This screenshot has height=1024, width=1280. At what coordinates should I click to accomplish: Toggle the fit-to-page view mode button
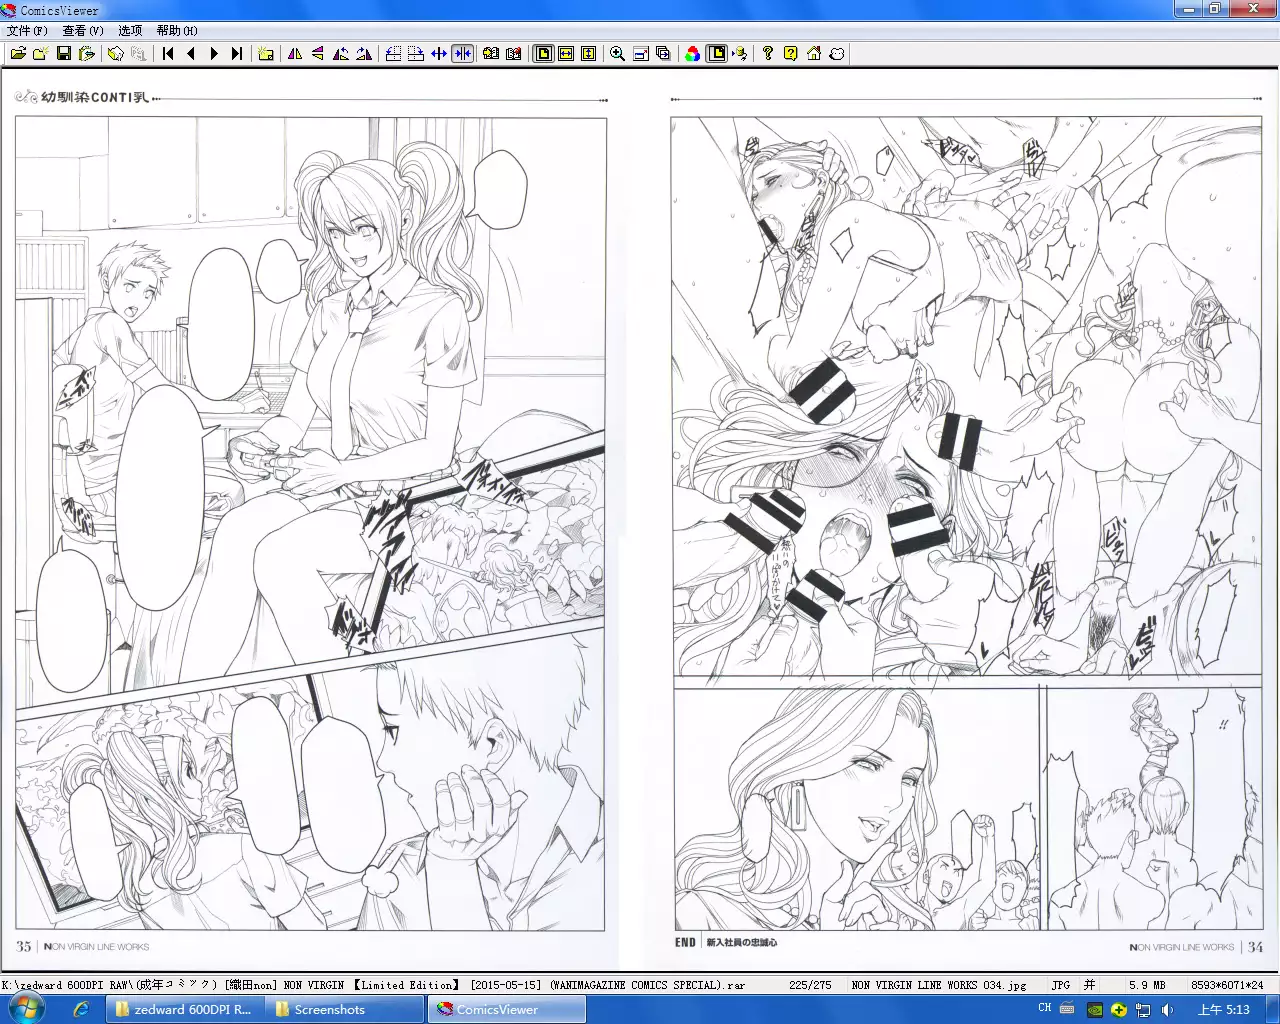543,54
